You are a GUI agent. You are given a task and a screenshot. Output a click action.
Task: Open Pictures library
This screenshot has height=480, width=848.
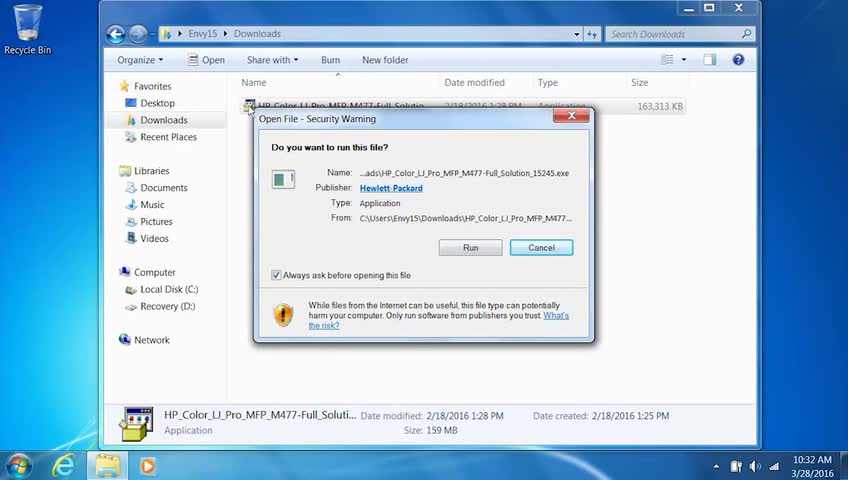(156, 222)
